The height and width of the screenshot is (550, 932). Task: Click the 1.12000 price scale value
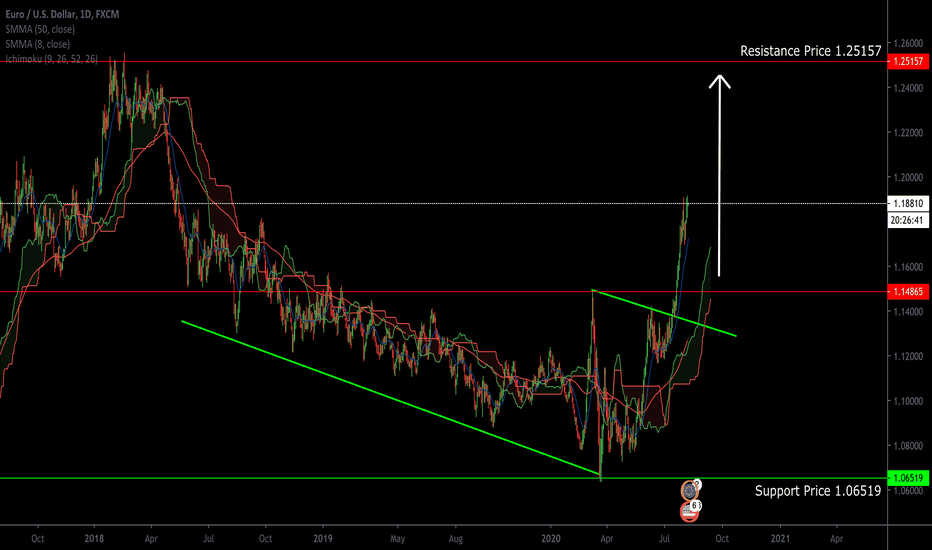pyautogui.click(x=909, y=356)
